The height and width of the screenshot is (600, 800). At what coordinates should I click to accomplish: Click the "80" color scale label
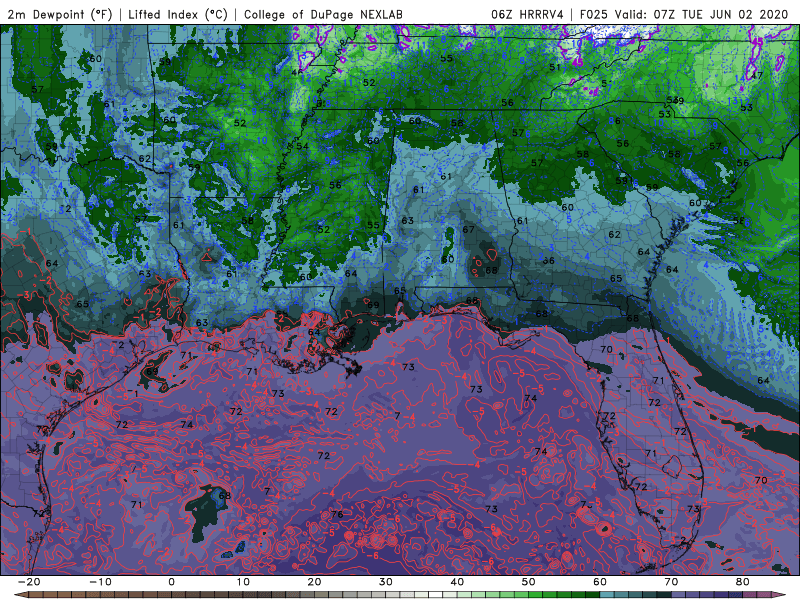[743, 582]
